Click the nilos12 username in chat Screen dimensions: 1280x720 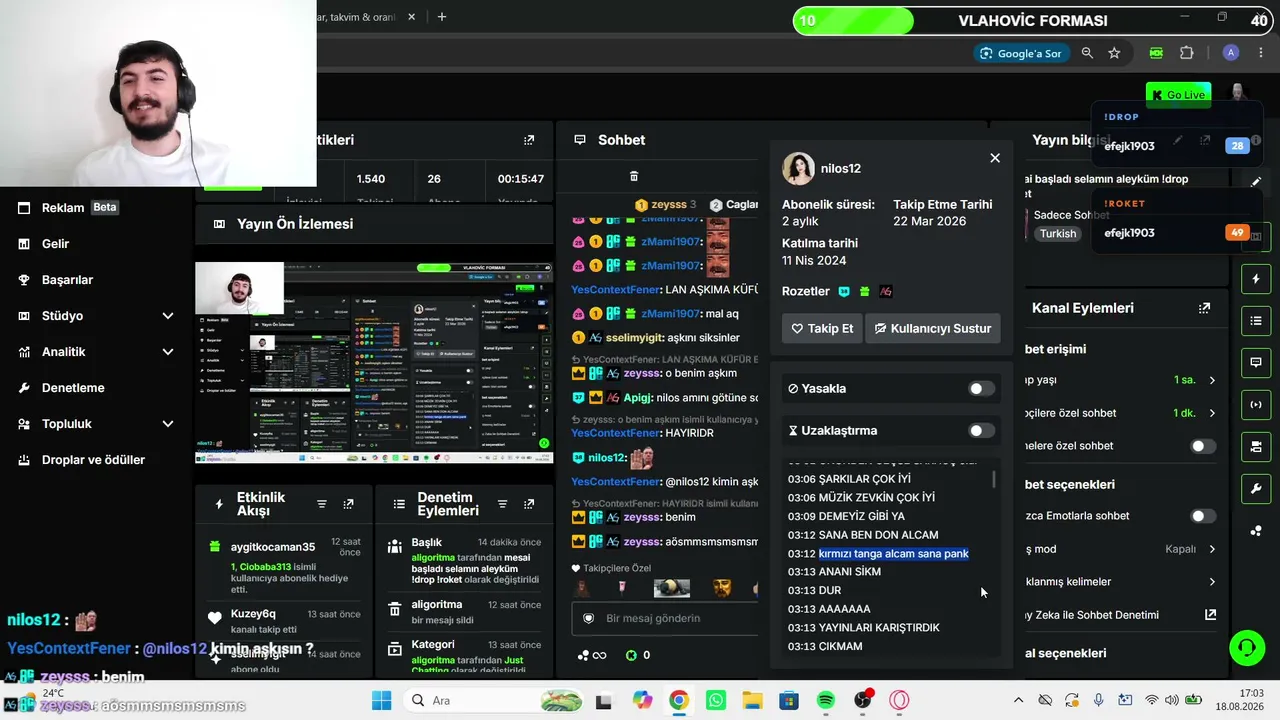606,458
